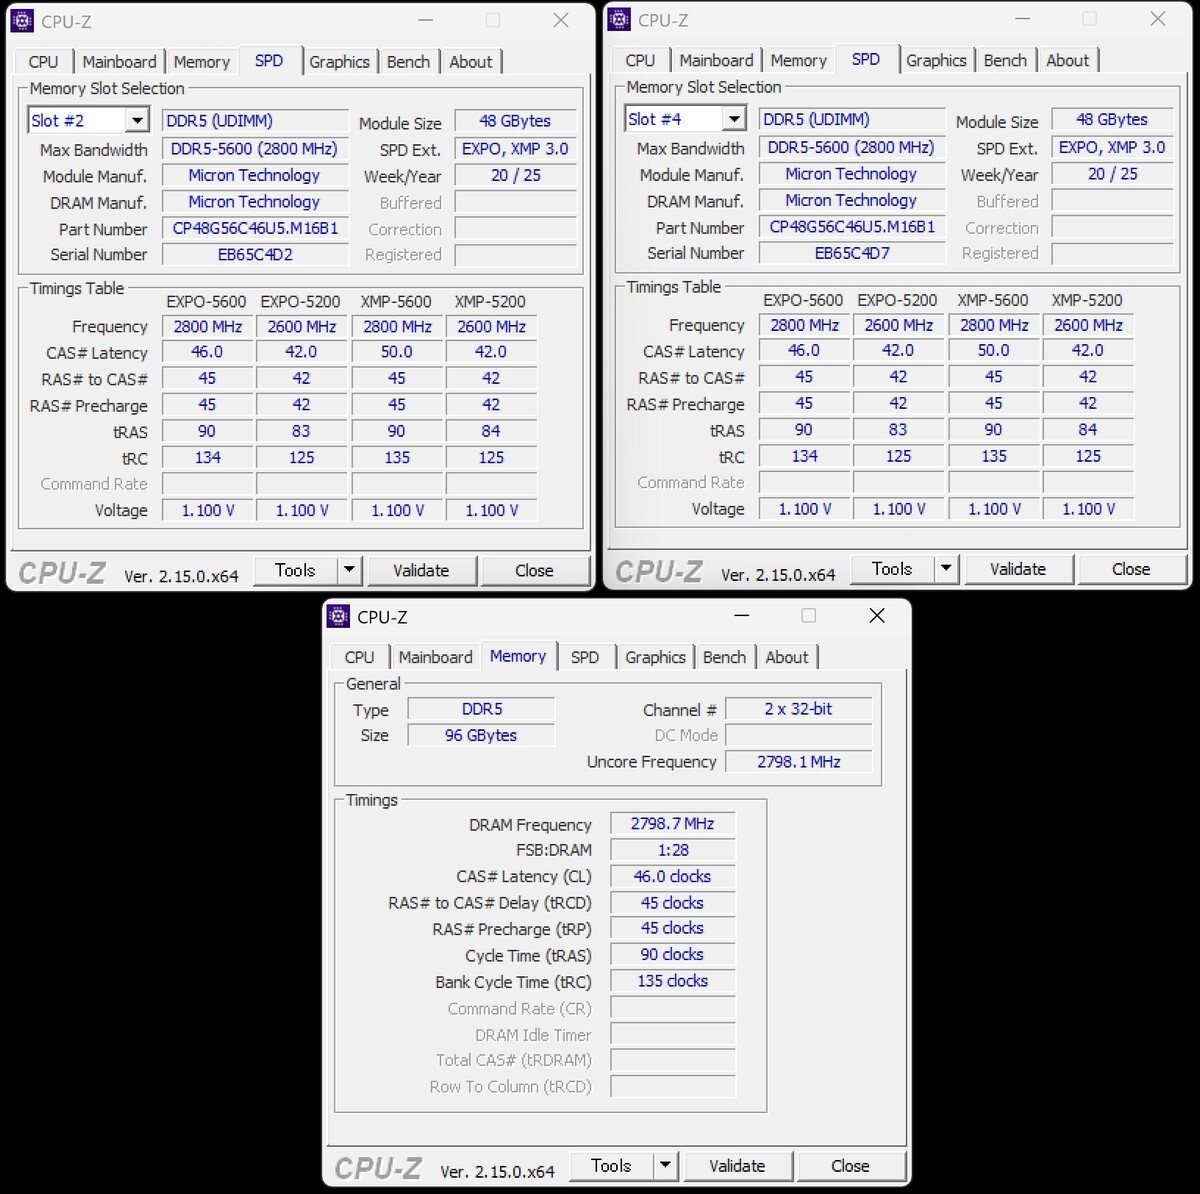This screenshot has height=1194, width=1200.
Task: Click DRAM Frequency 2798.7 MHz value
Action: 672,824
